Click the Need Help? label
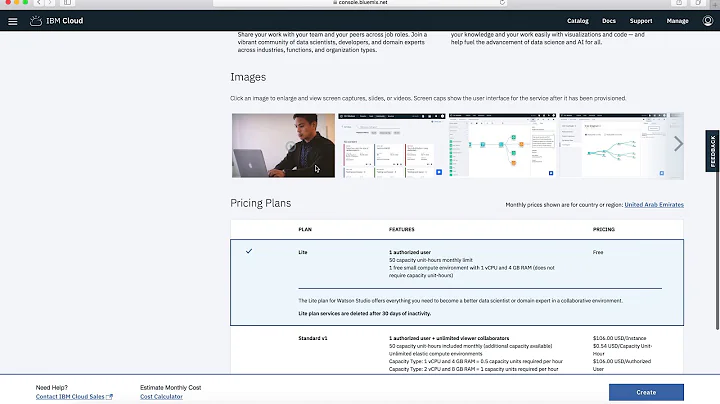 pyautogui.click(x=51, y=387)
